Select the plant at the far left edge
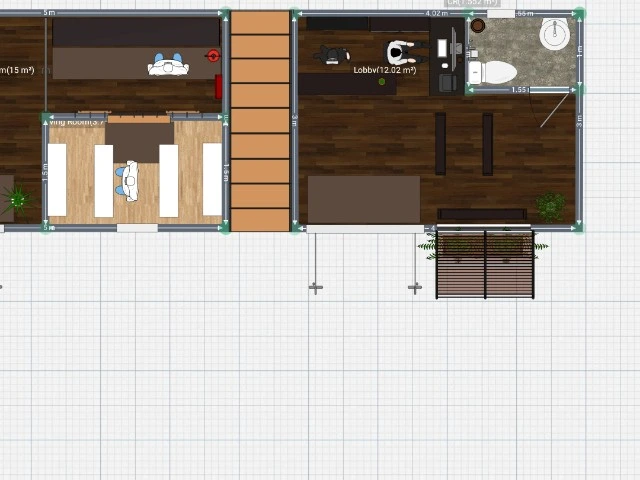640x480 pixels. [17, 200]
